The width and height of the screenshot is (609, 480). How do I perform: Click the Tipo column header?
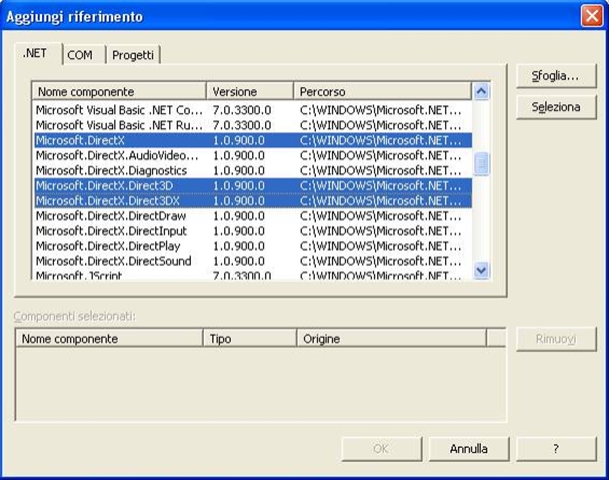point(250,339)
